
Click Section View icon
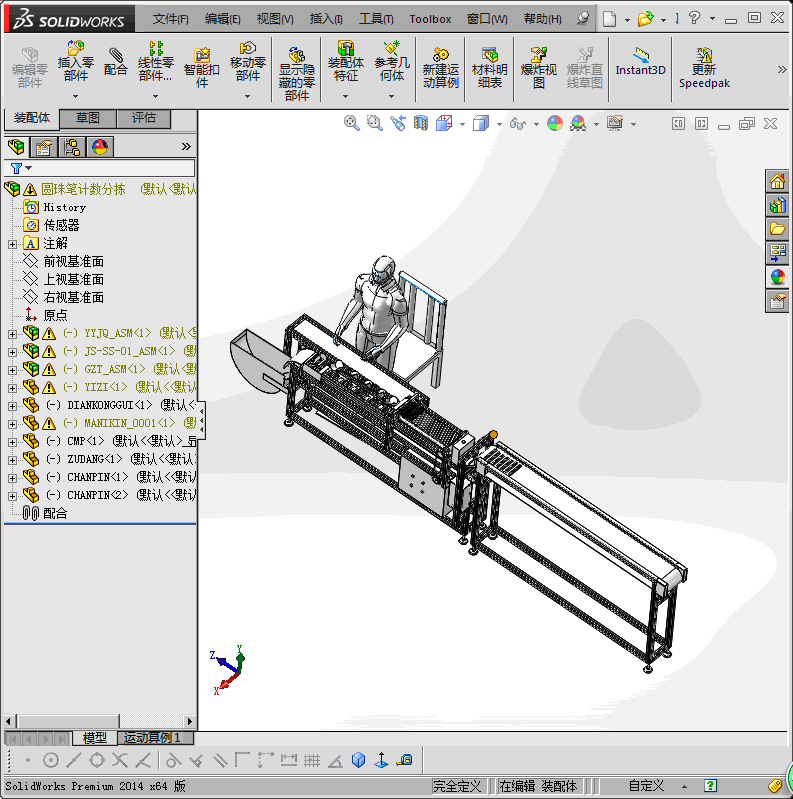pos(421,123)
